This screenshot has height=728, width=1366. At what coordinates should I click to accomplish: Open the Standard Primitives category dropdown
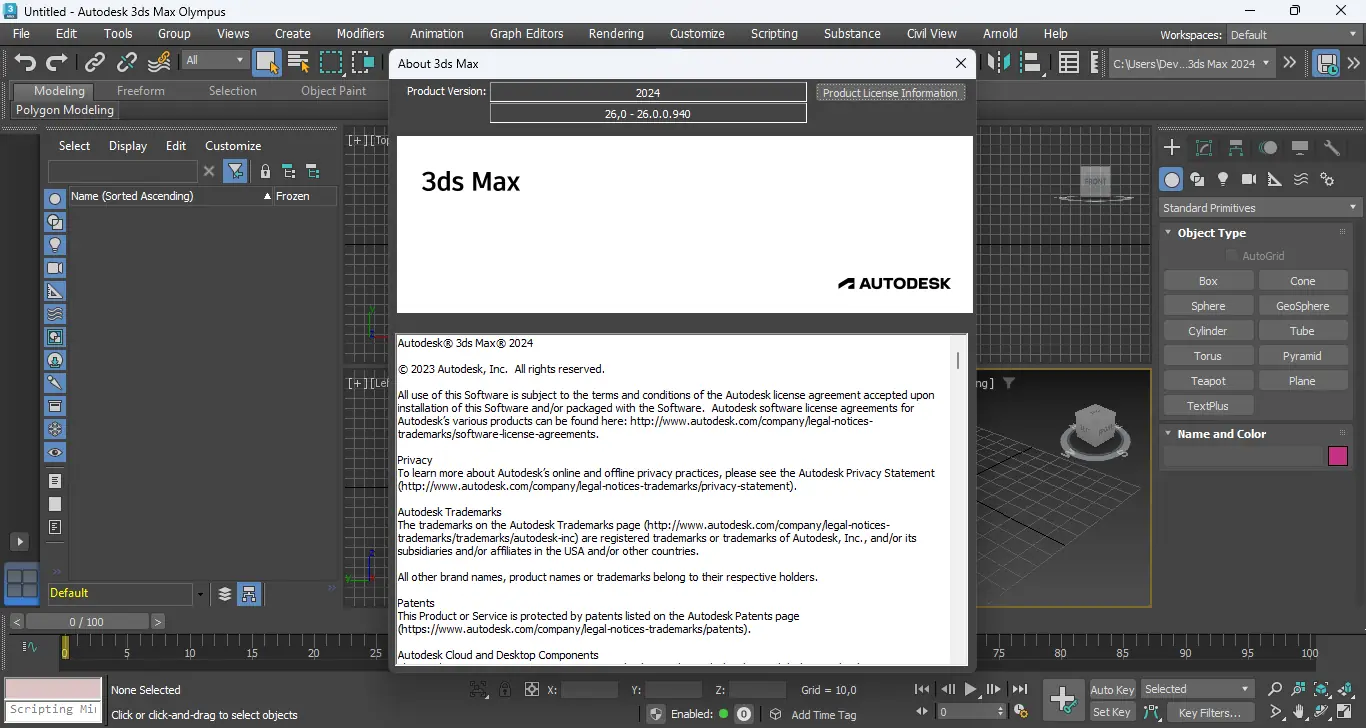[x=1260, y=208]
